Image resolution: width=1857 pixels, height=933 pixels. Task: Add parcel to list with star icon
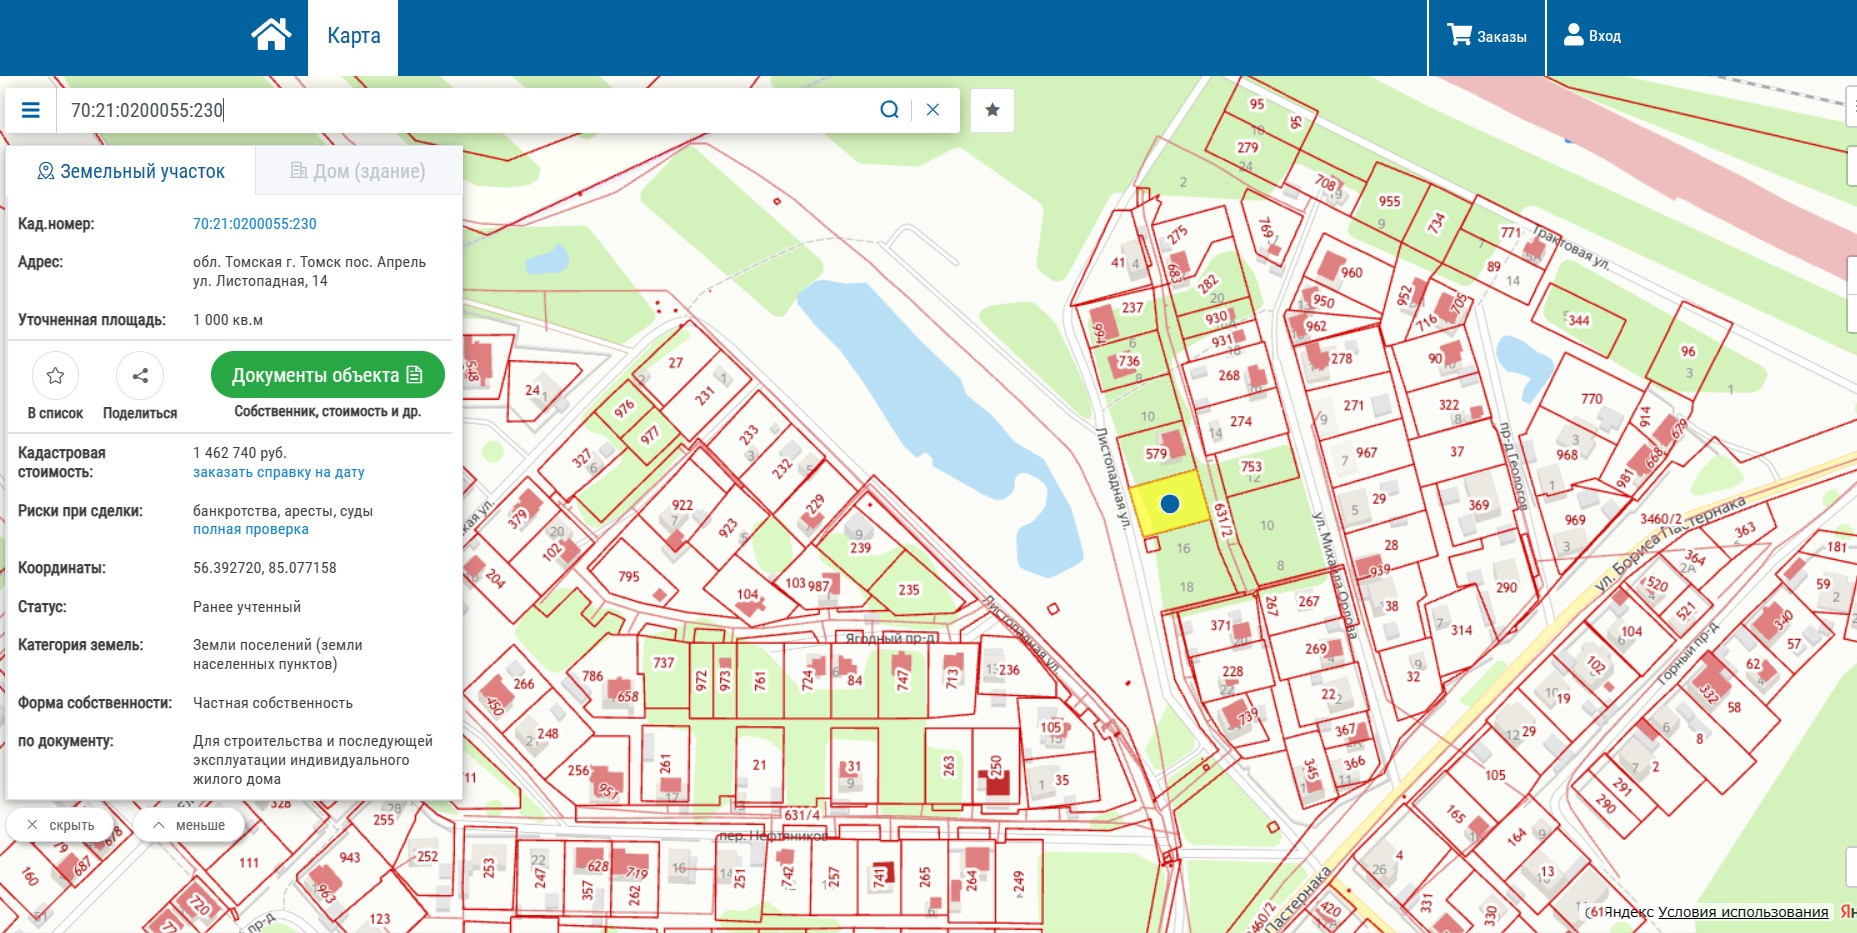tap(55, 376)
